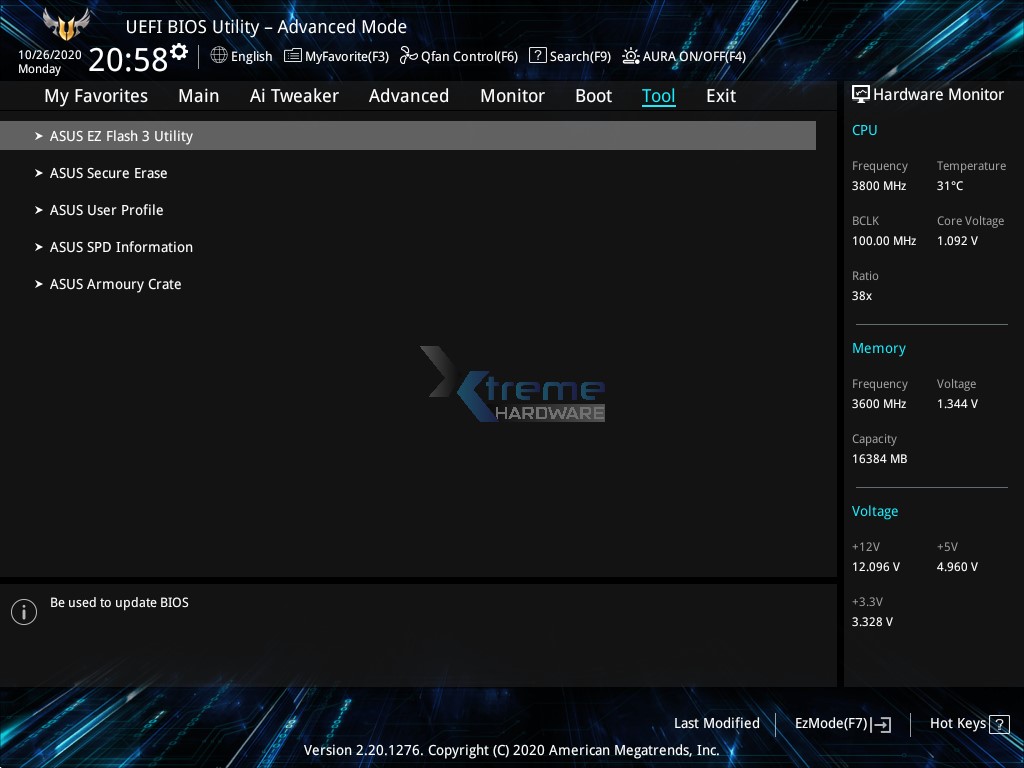Click the Hardware Monitor panel icon

click(861, 94)
